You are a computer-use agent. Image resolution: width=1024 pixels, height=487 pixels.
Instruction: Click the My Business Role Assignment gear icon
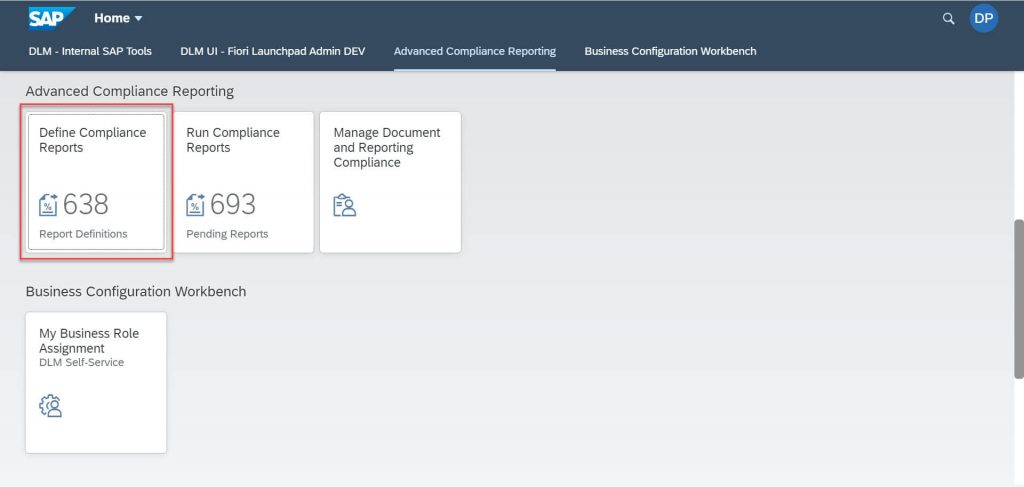click(x=50, y=406)
